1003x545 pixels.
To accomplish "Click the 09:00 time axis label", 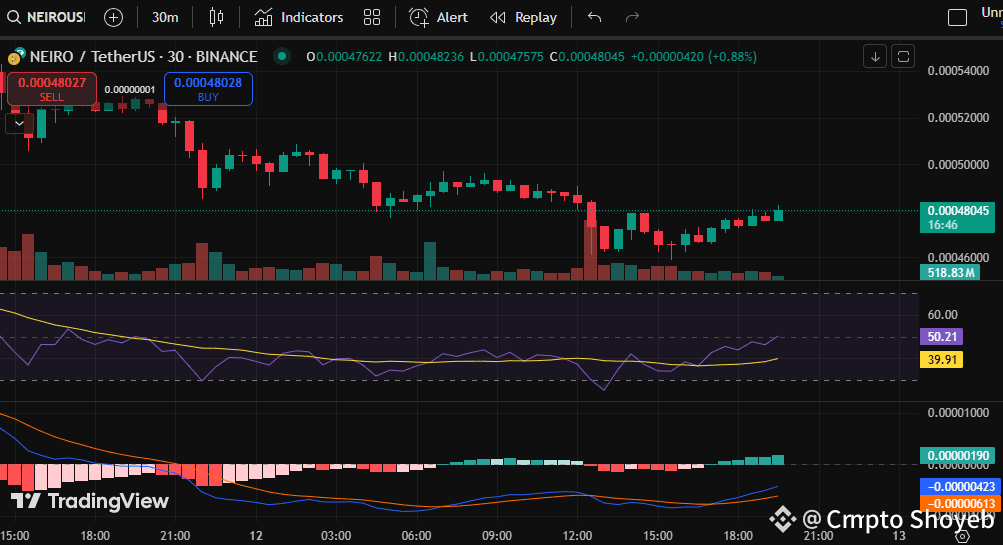I will click(496, 535).
